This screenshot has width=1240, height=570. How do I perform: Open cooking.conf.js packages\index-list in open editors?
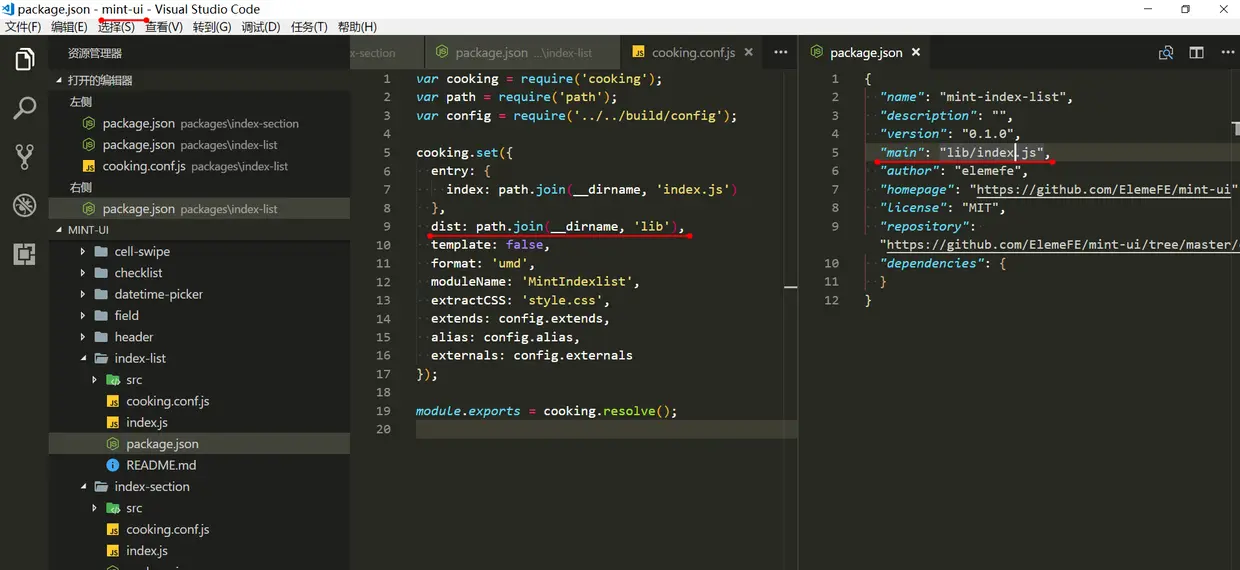pos(199,166)
